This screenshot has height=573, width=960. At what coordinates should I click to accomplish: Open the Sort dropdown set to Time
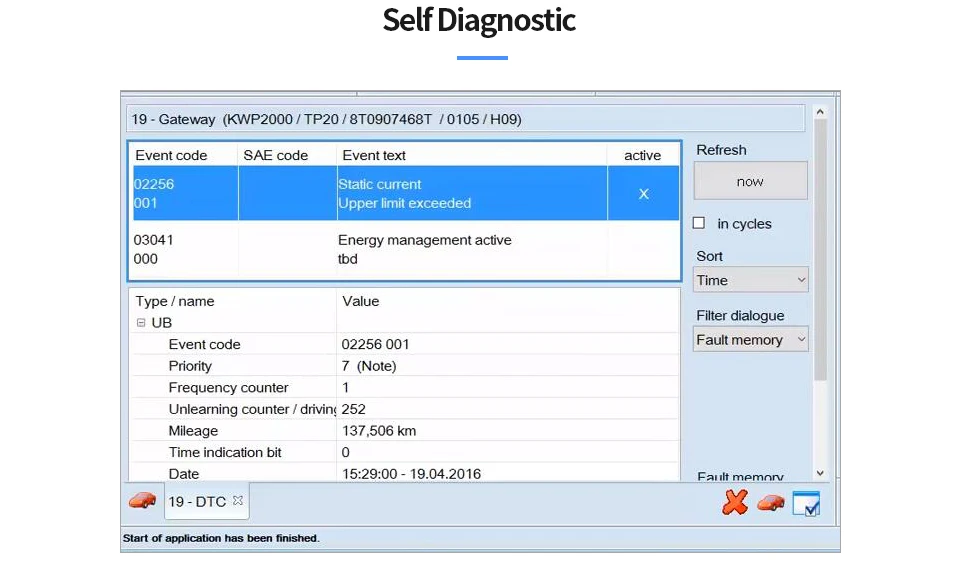tap(751, 280)
